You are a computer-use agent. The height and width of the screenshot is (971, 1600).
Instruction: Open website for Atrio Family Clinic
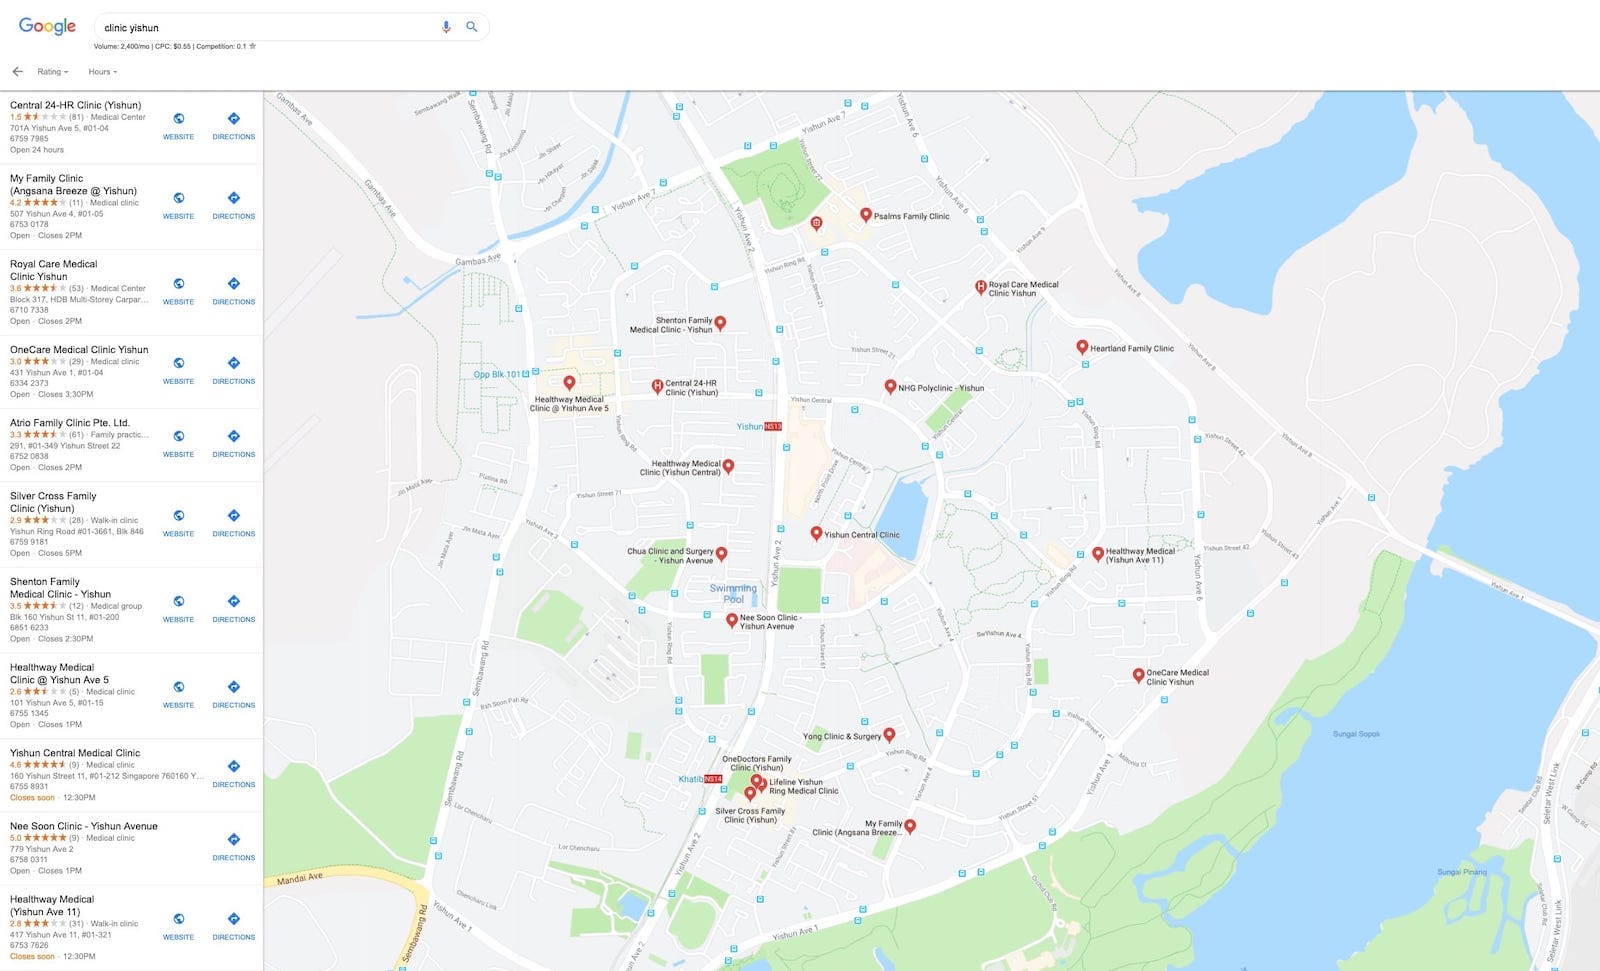point(179,443)
